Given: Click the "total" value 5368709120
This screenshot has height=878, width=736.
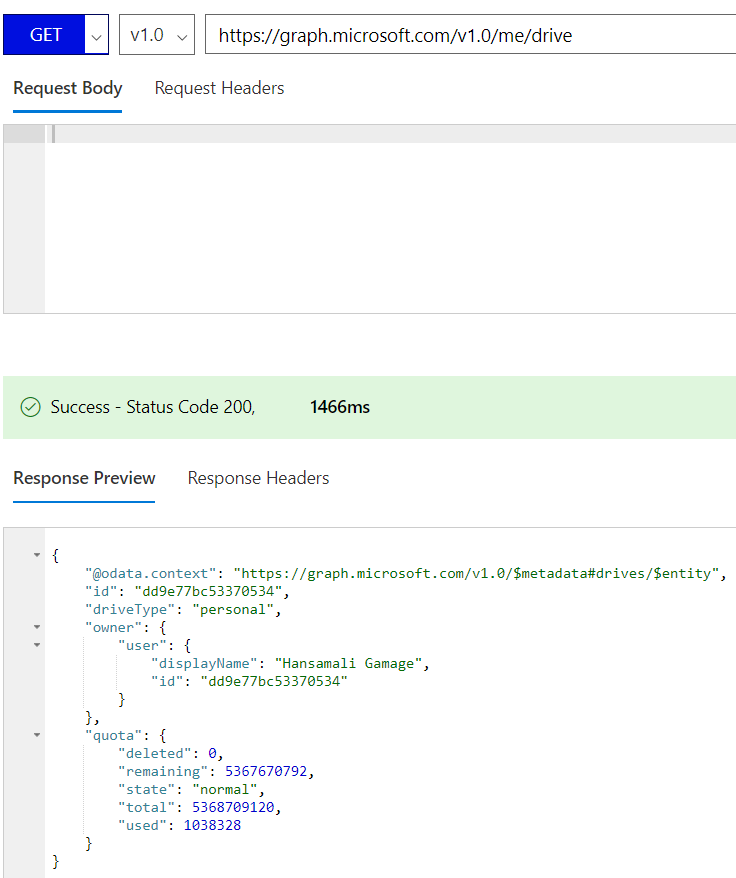Looking at the screenshot, I should tap(233, 807).
